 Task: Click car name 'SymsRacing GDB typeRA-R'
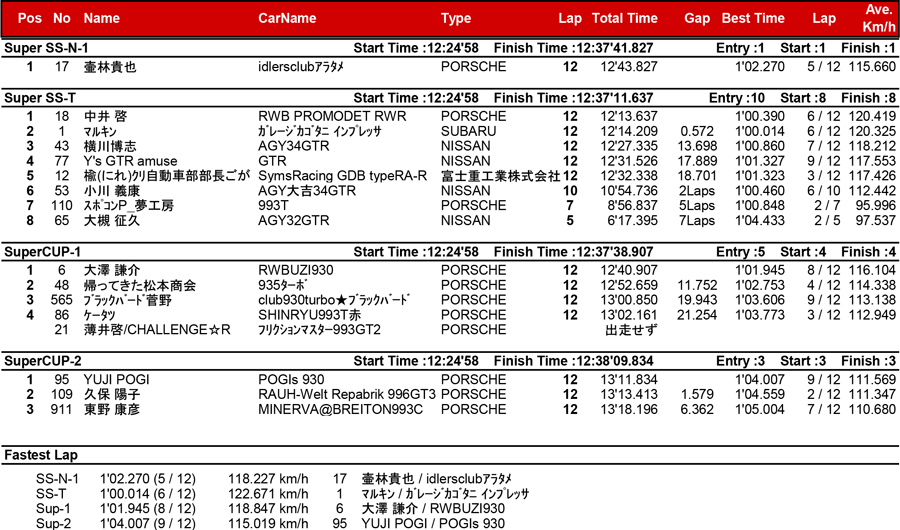(343, 176)
